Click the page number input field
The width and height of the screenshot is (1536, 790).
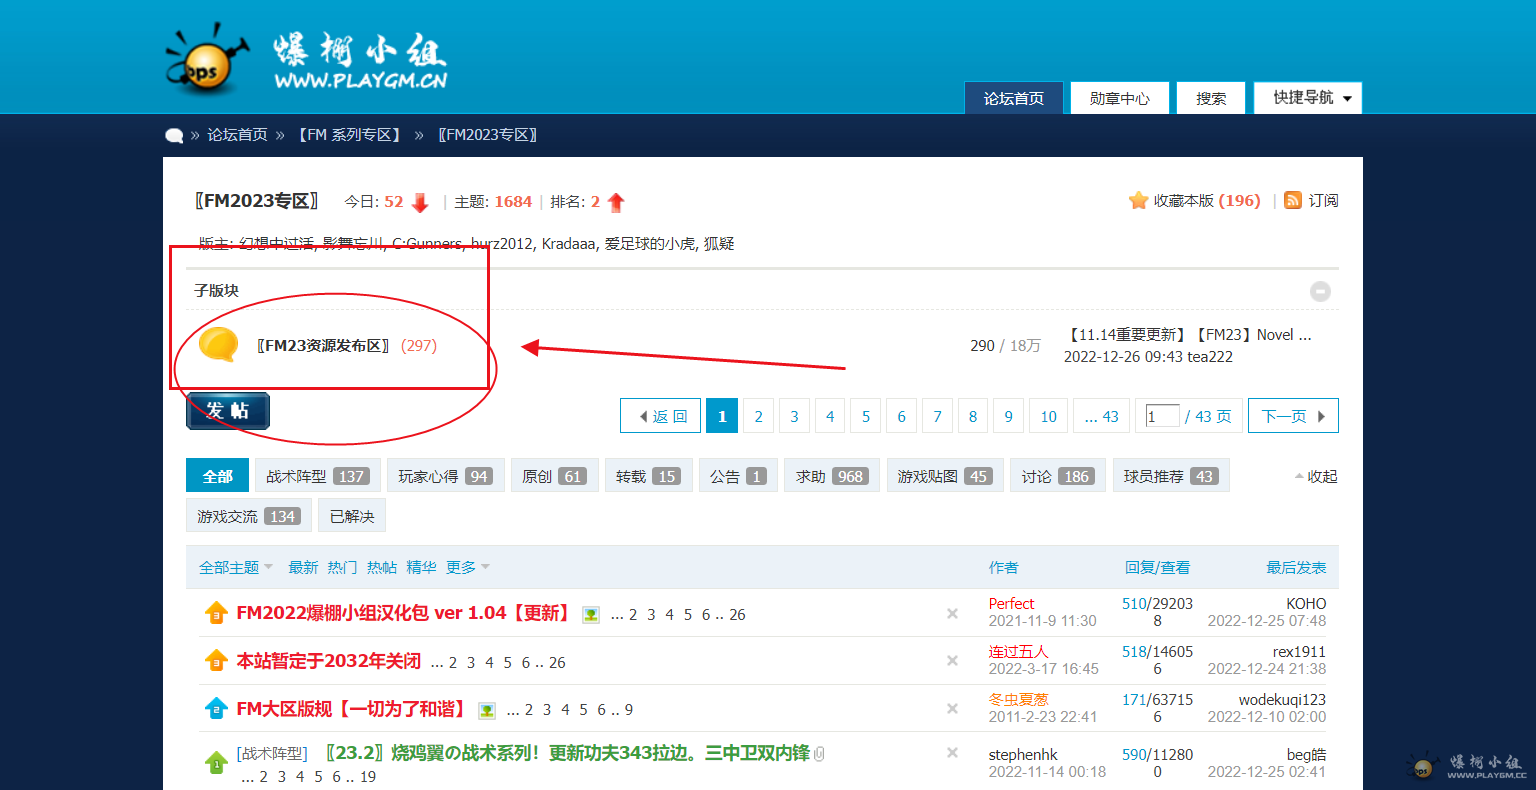tap(1162, 416)
